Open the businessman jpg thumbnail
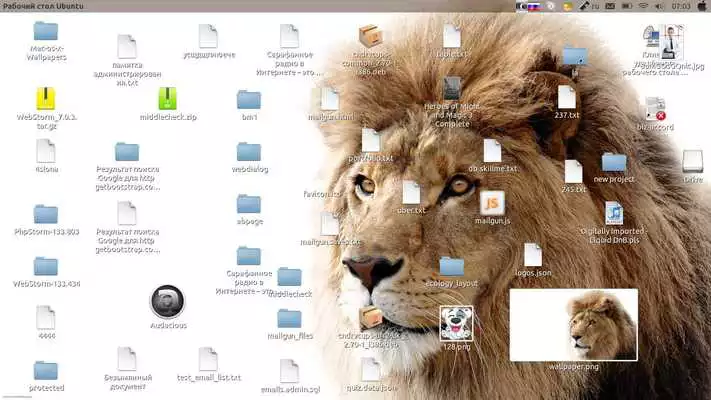This screenshot has width=711, height=400. pos(671,43)
